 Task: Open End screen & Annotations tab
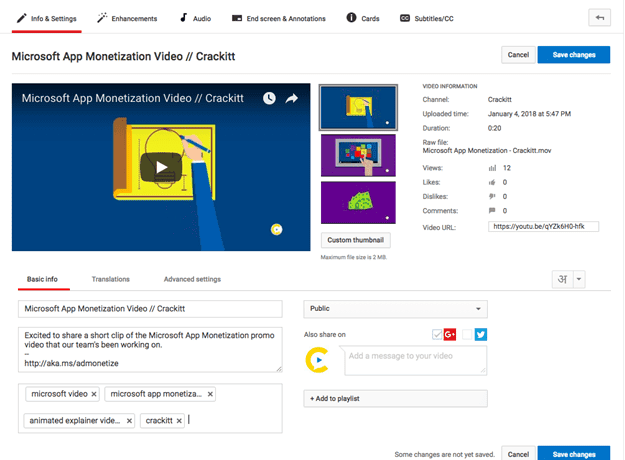click(x=279, y=19)
